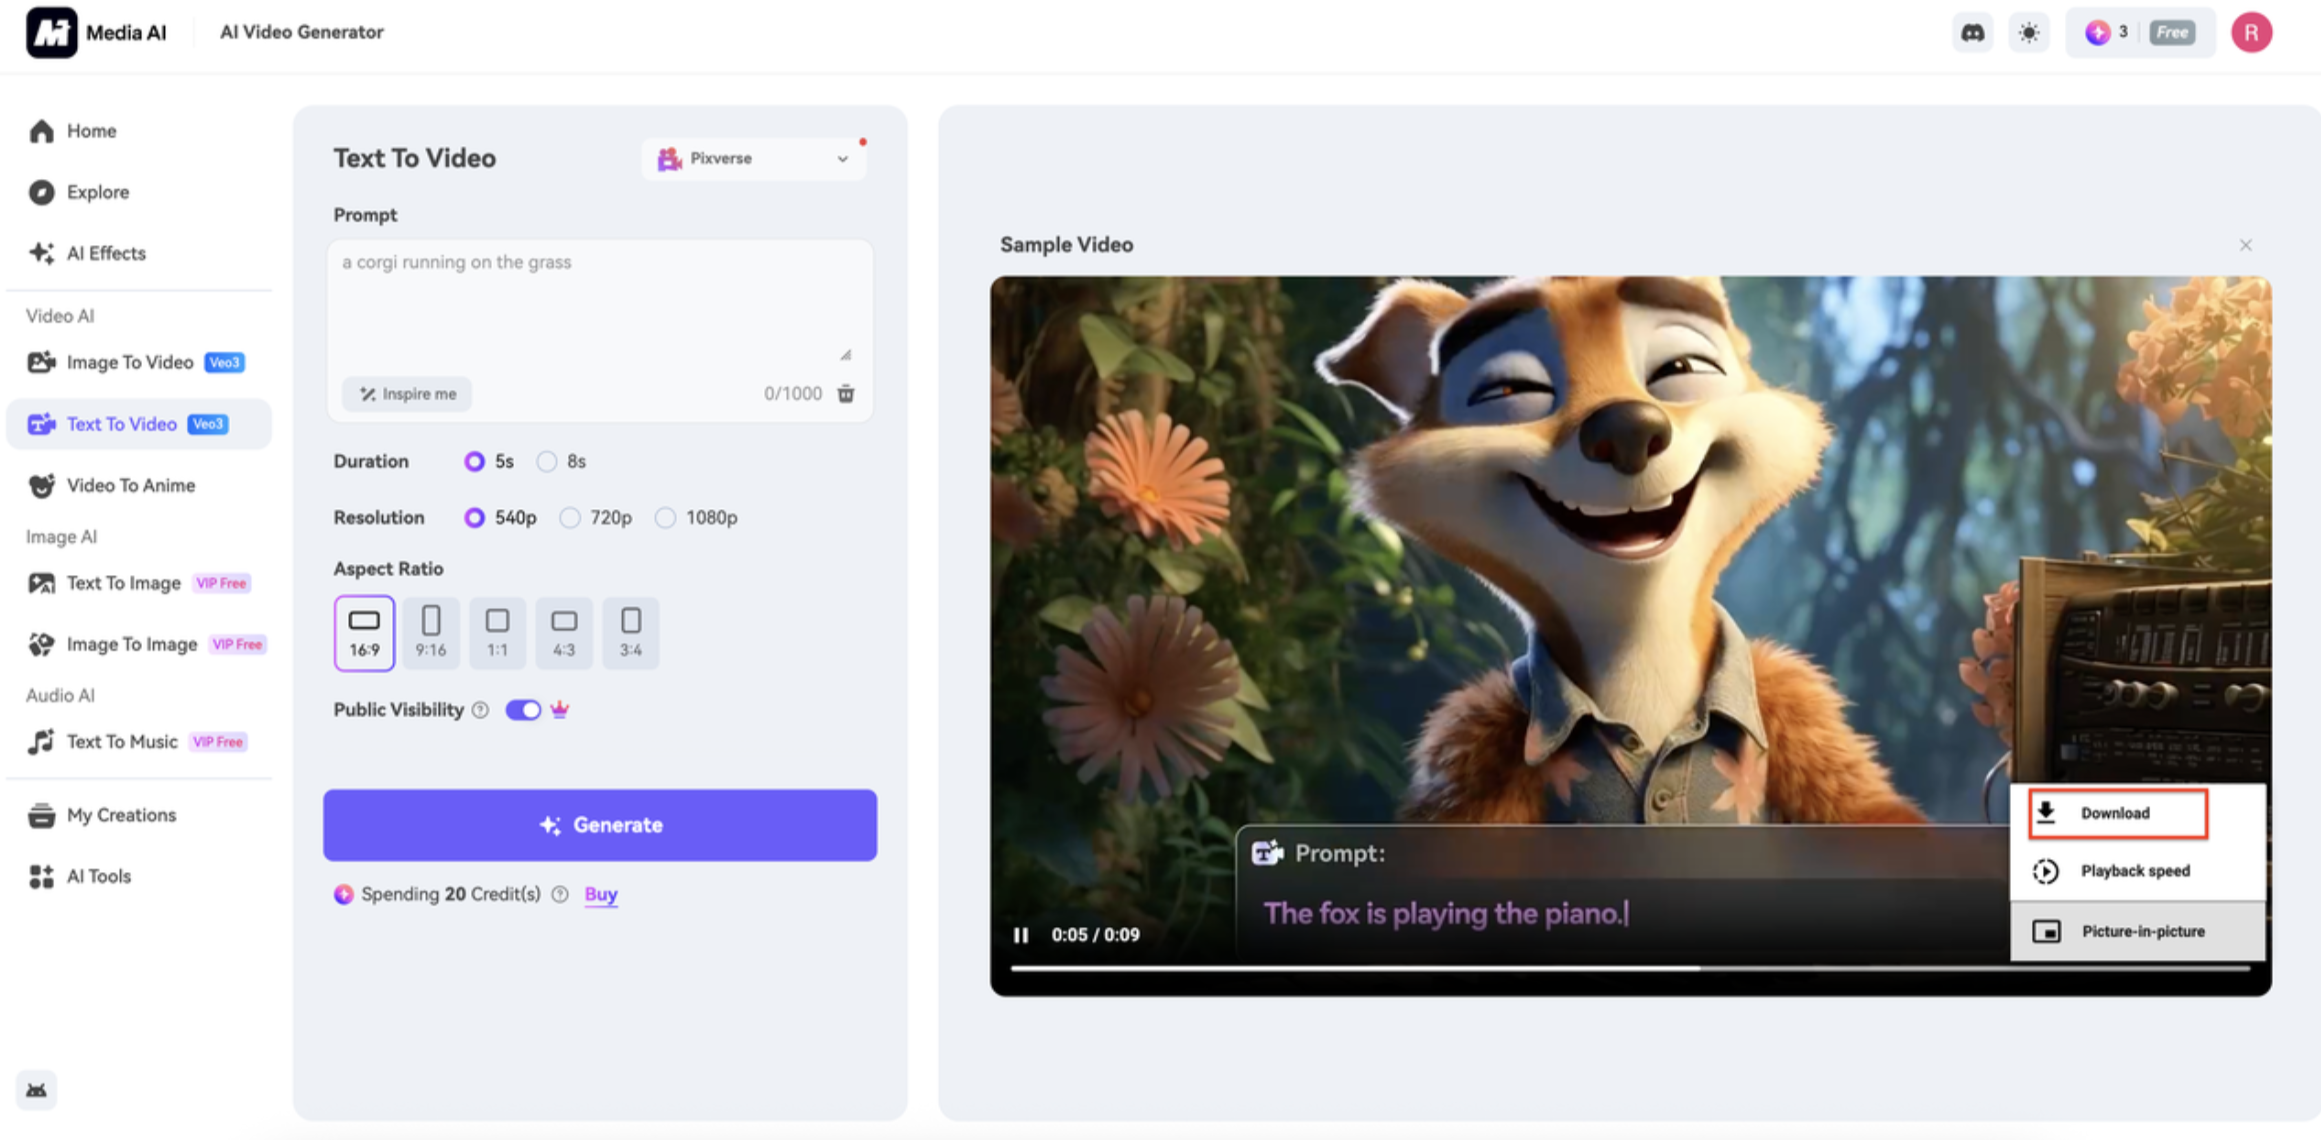This screenshot has width=2321, height=1140.
Task: Open Playback speed submenu
Action: point(2135,871)
